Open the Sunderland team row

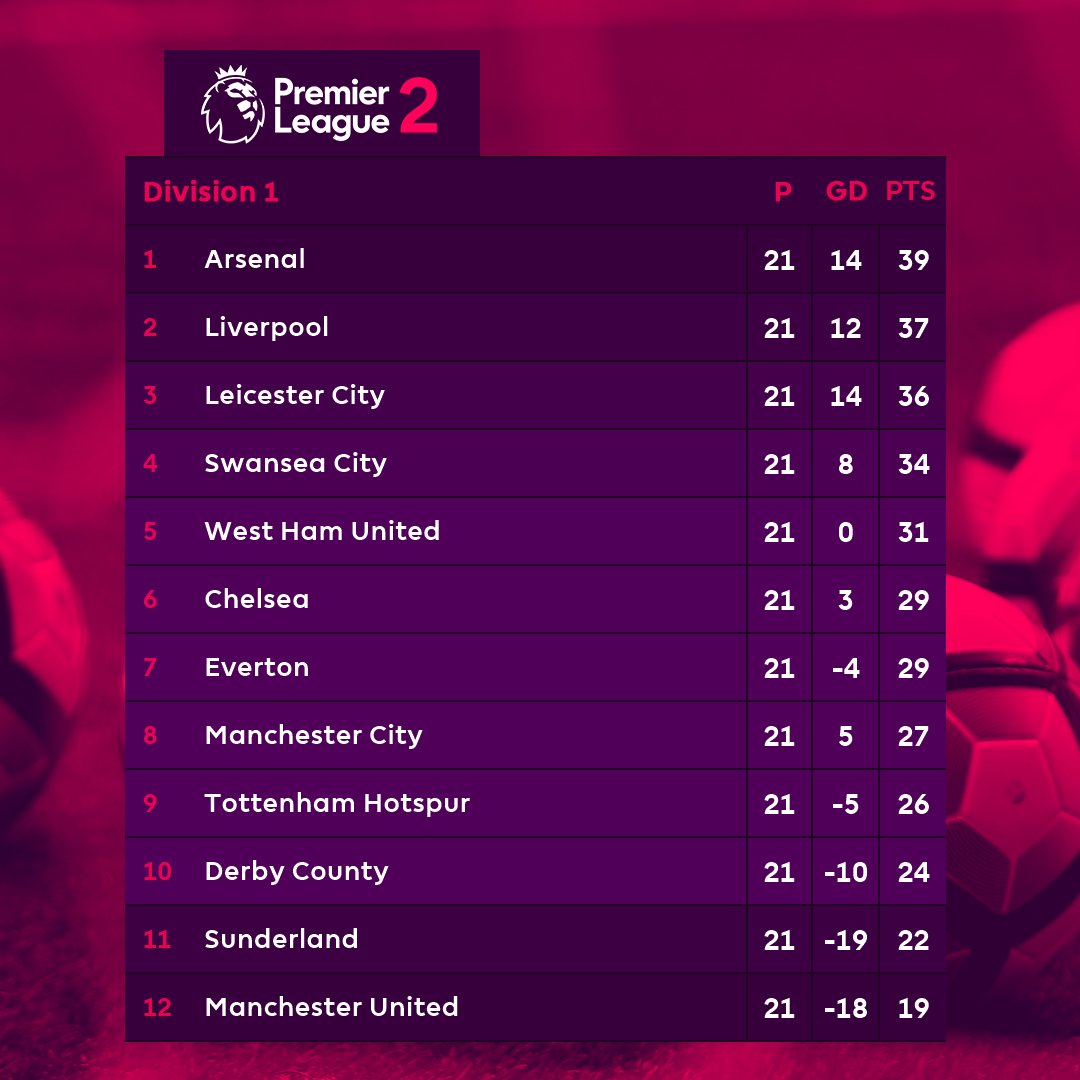[535, 939]
